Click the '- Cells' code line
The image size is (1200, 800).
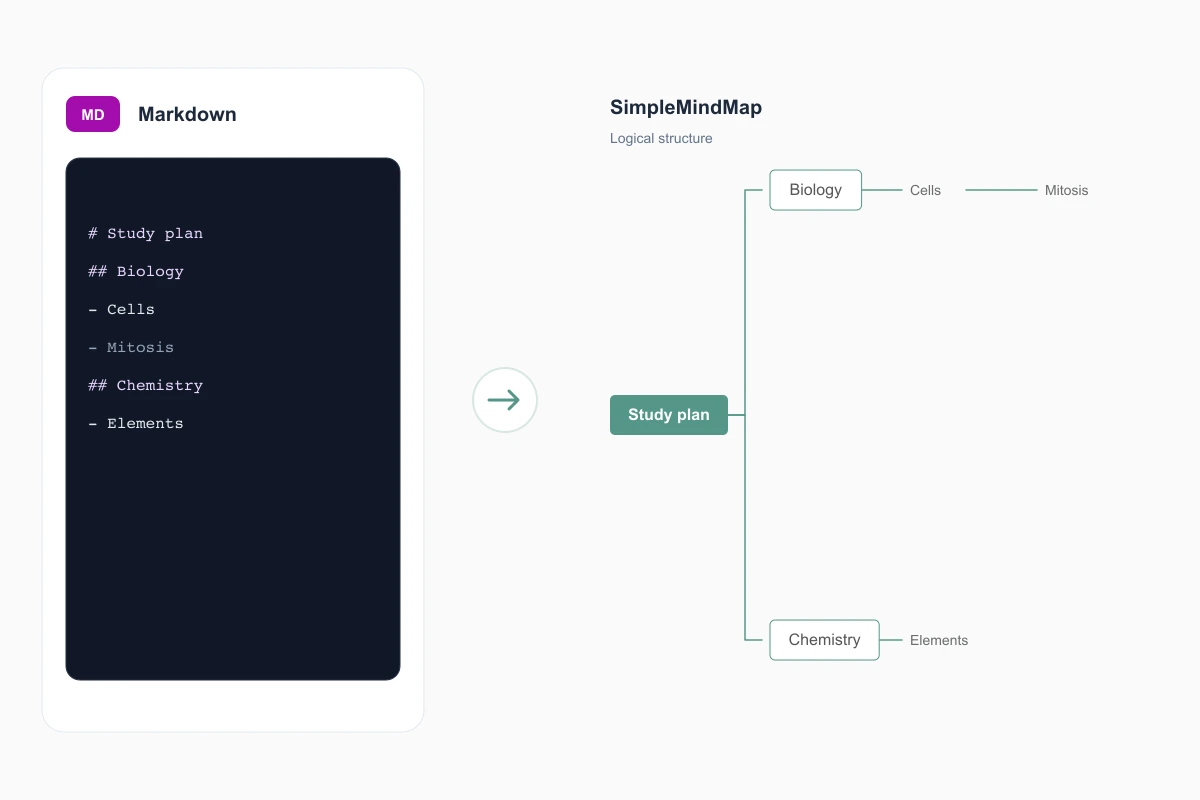click(121, 309)
